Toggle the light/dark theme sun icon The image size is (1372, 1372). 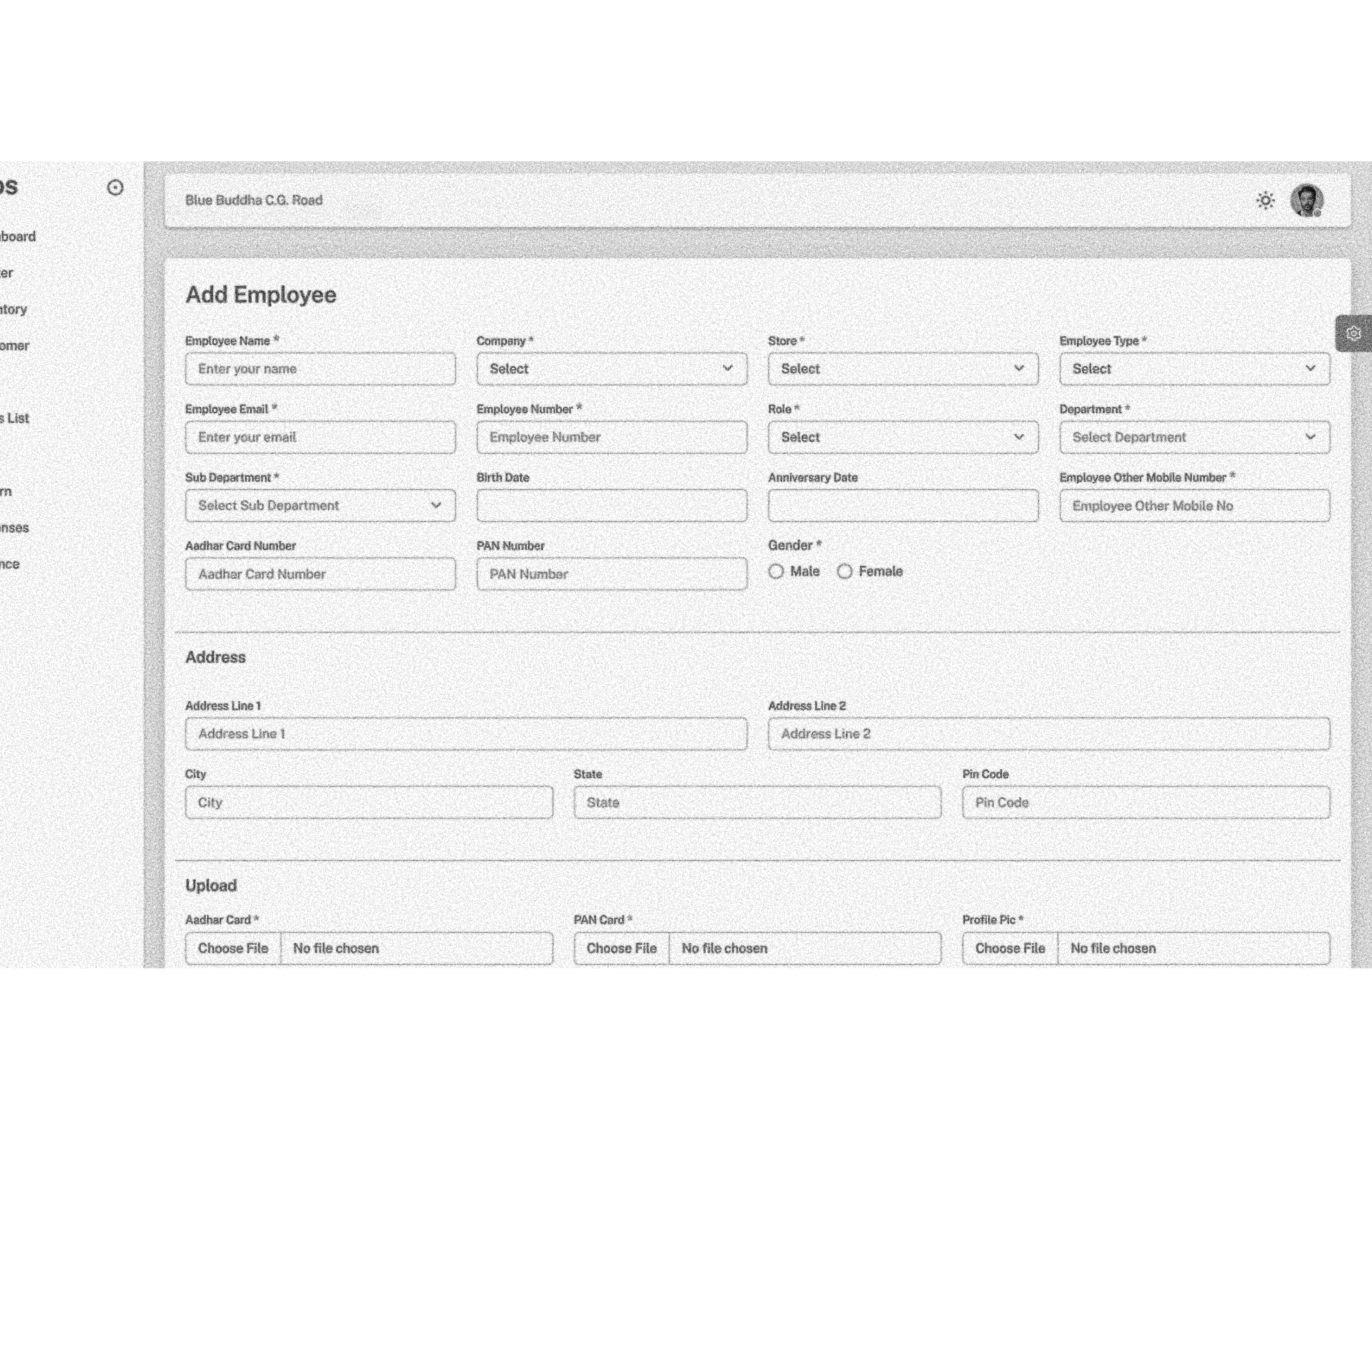click(1265, 201)
